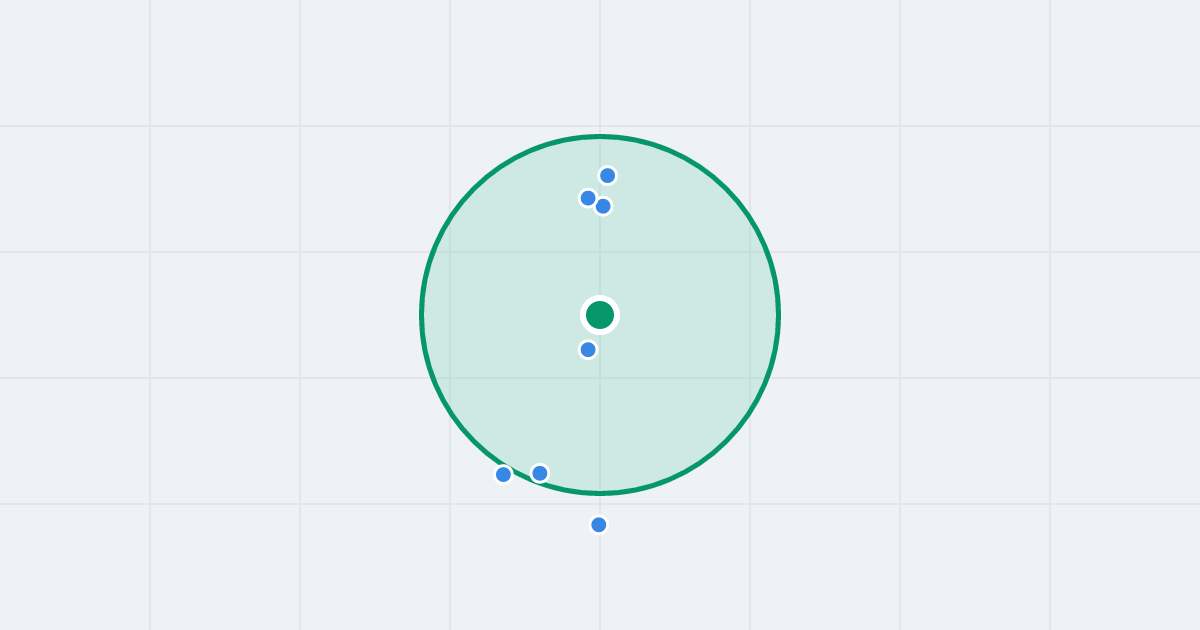This screenshot has height=630, width=1200.
Task: Select the lowest dot of the top three-dot cluster
Action: tap(603, 206)
